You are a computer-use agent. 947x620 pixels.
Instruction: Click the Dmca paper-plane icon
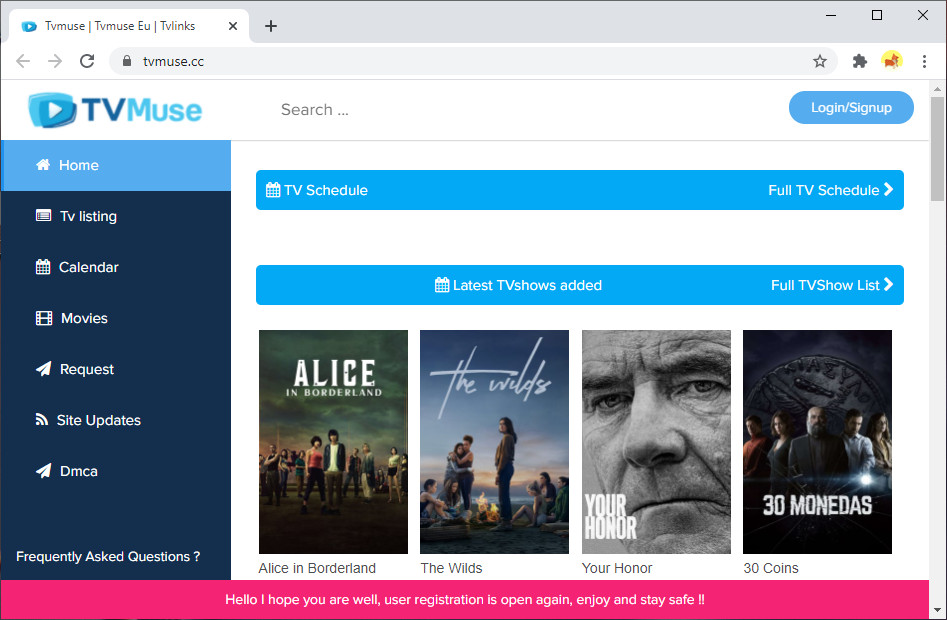(x=43, y=471)
